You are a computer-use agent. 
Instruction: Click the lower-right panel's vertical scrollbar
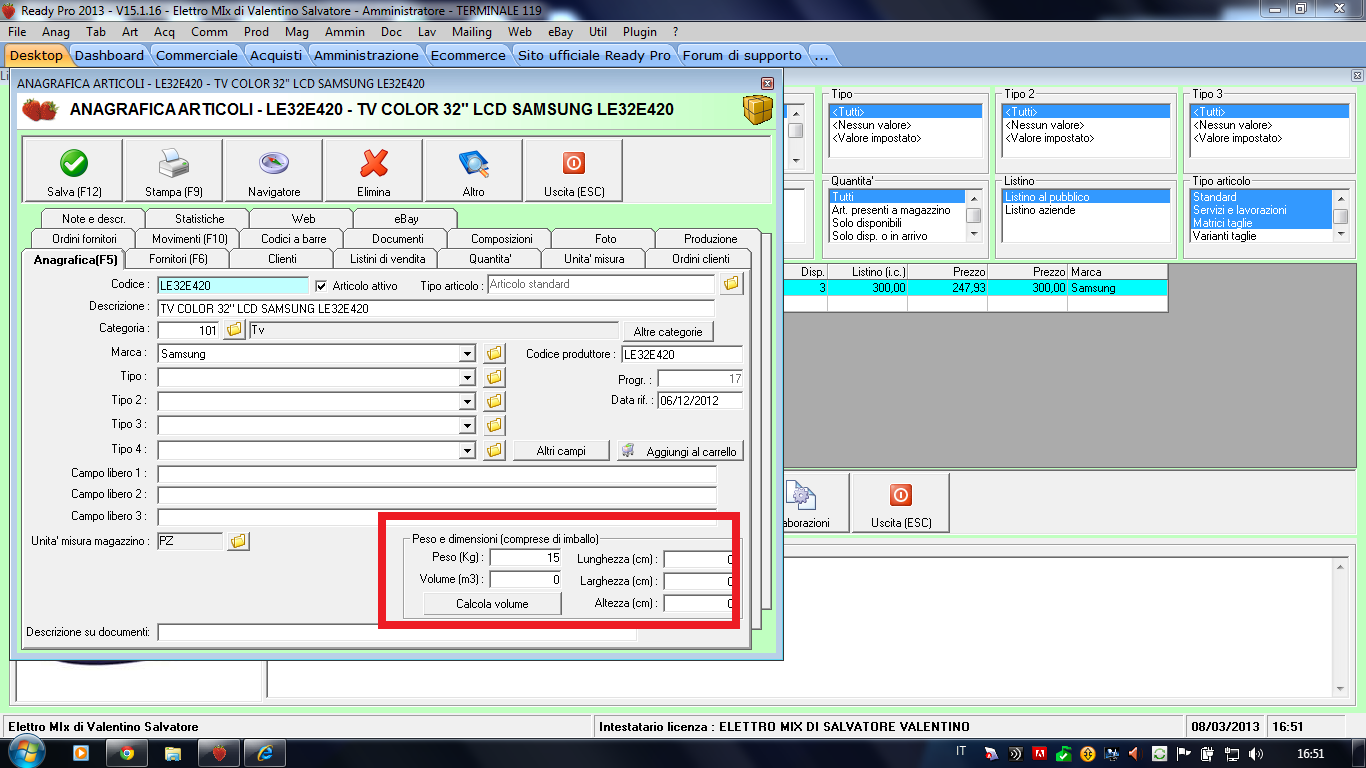click(x=1341, y=627)
